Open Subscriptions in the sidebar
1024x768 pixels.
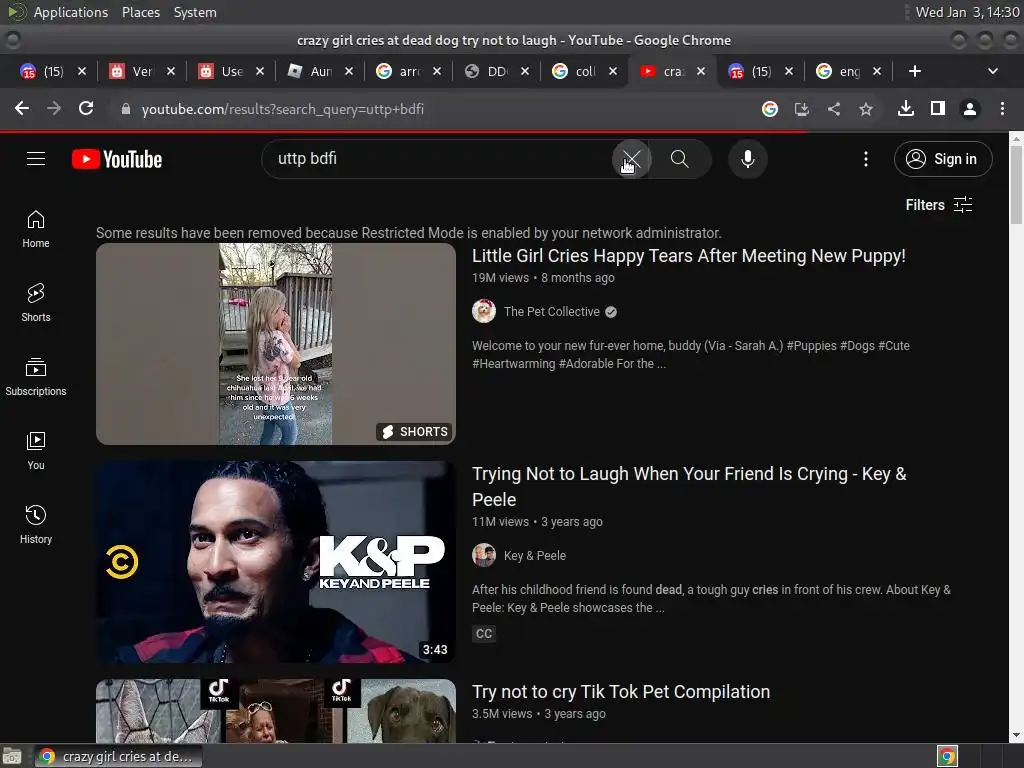click(x=36, y=377)
